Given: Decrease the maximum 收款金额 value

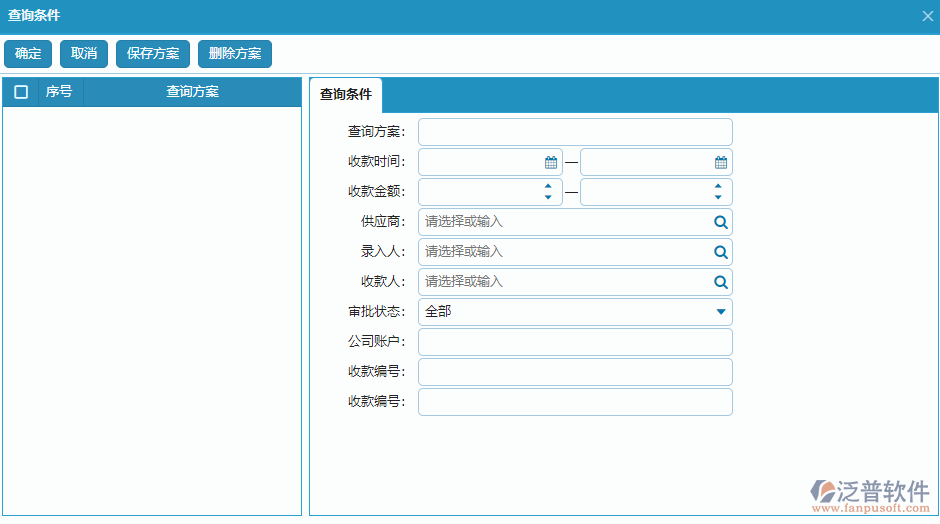Looking at the screenshot, I should (718, 197).
